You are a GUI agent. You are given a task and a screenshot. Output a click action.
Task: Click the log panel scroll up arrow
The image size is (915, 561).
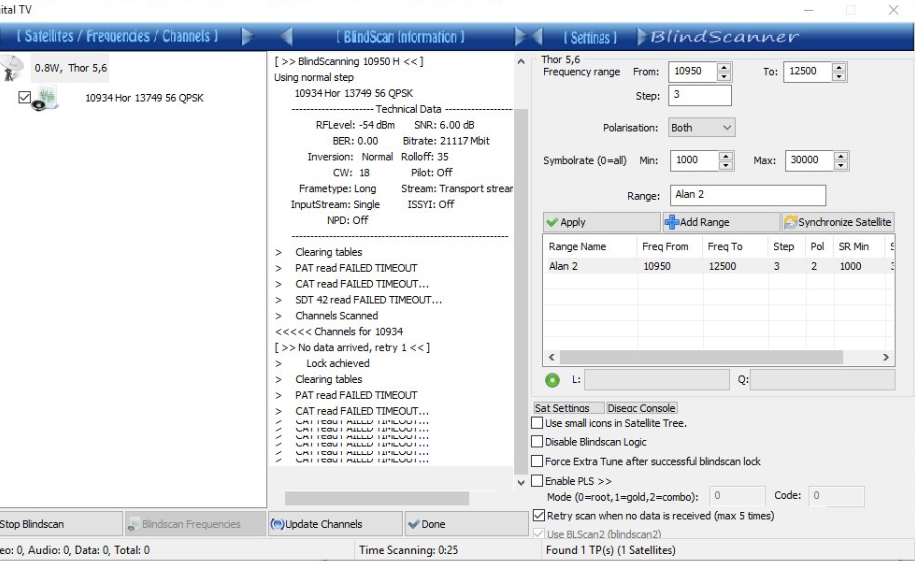521,61
